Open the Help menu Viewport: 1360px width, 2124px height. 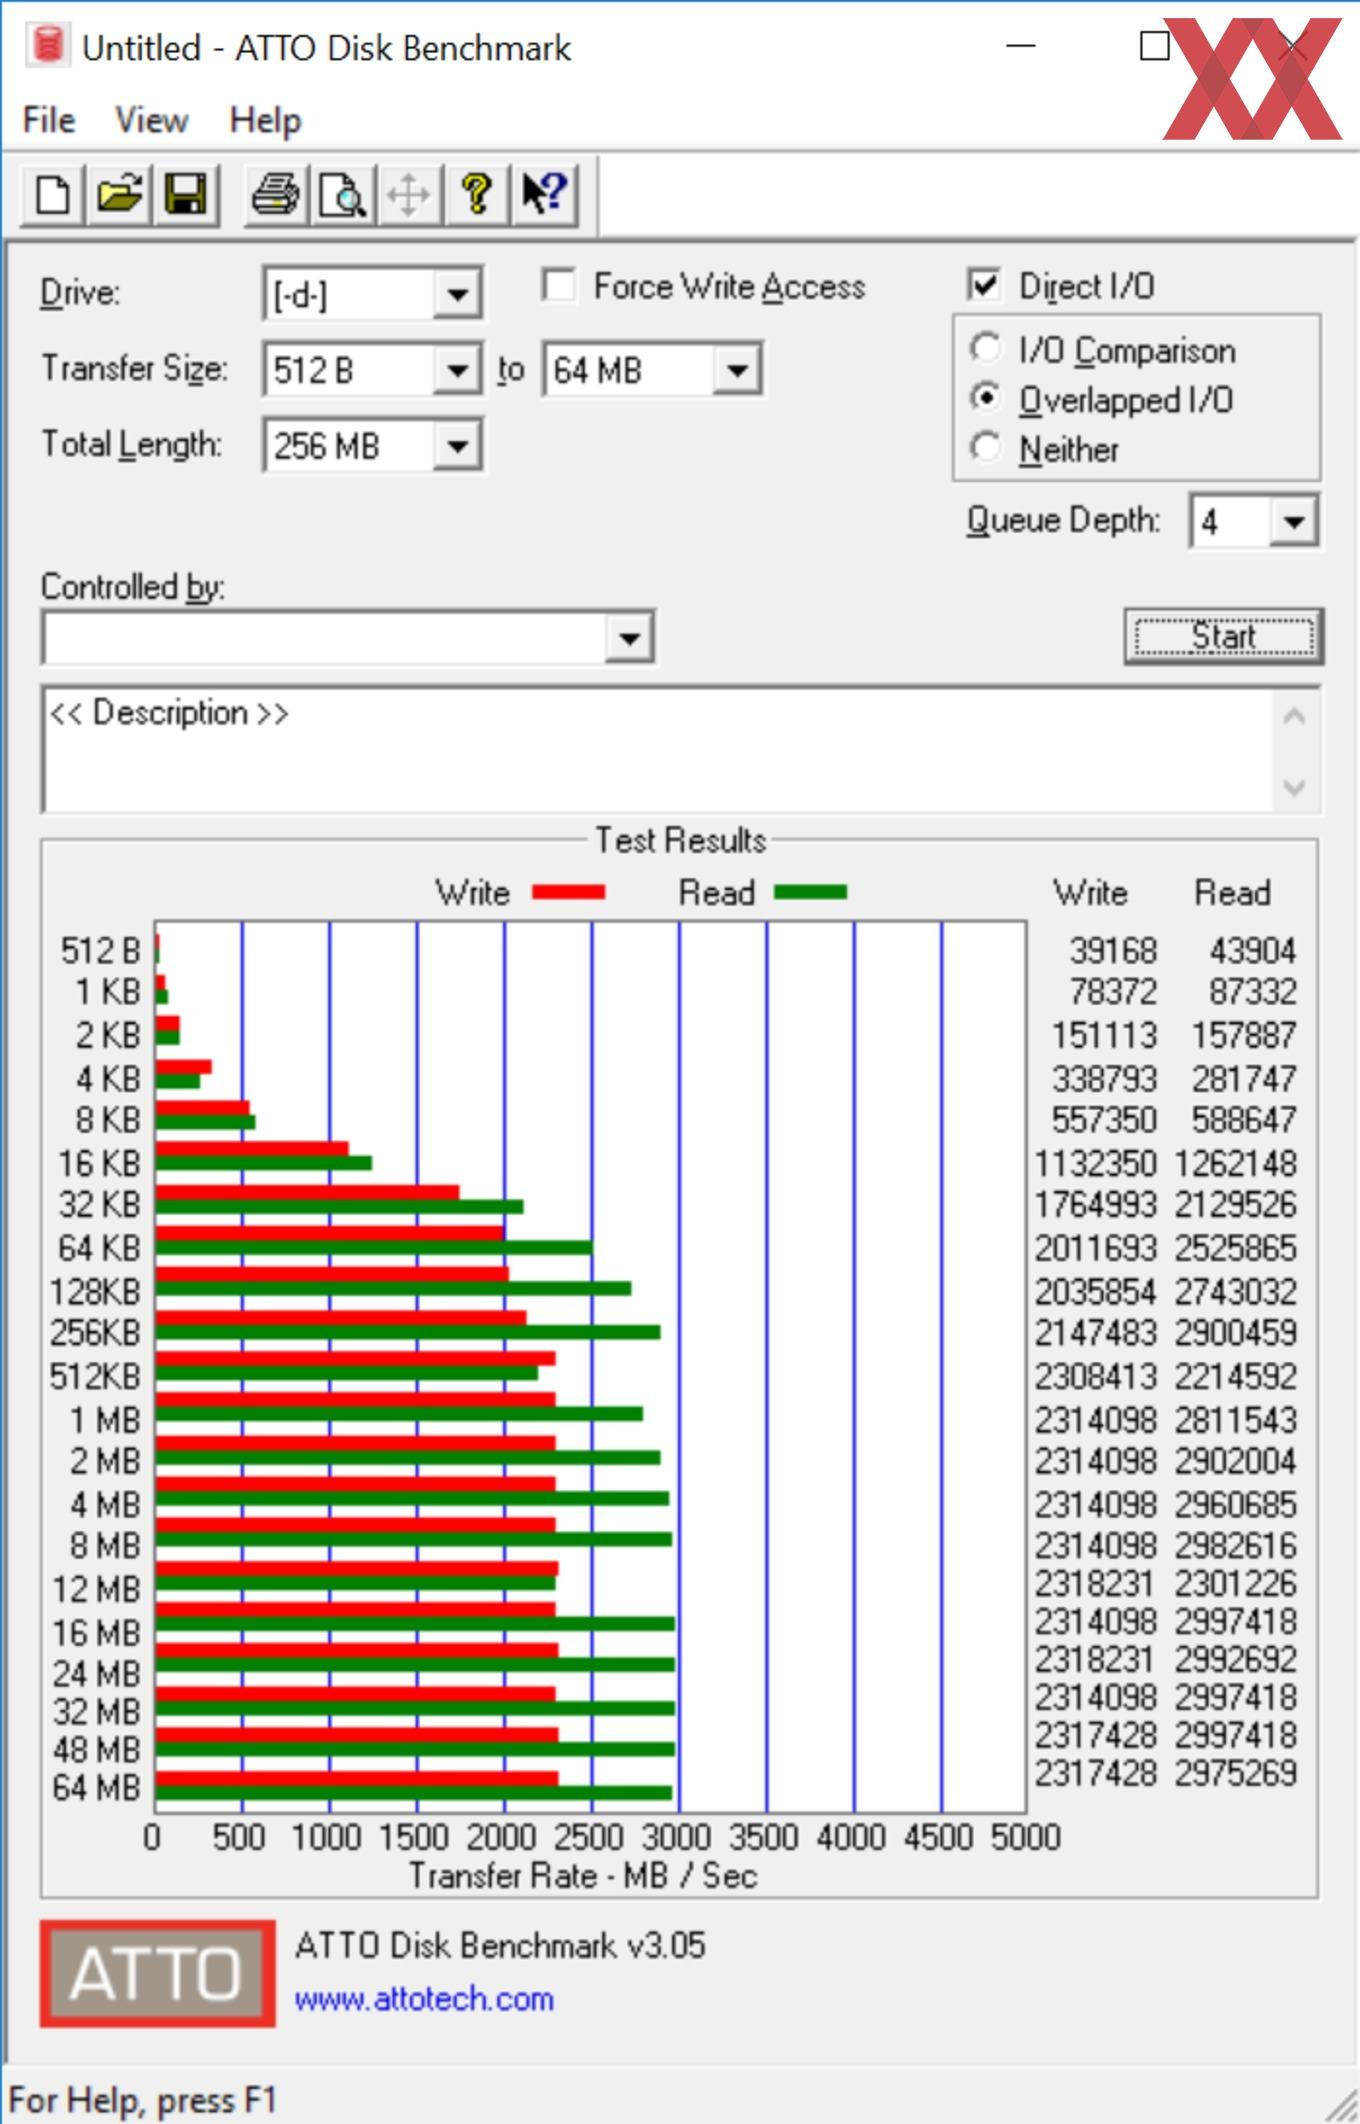point(265,120)
